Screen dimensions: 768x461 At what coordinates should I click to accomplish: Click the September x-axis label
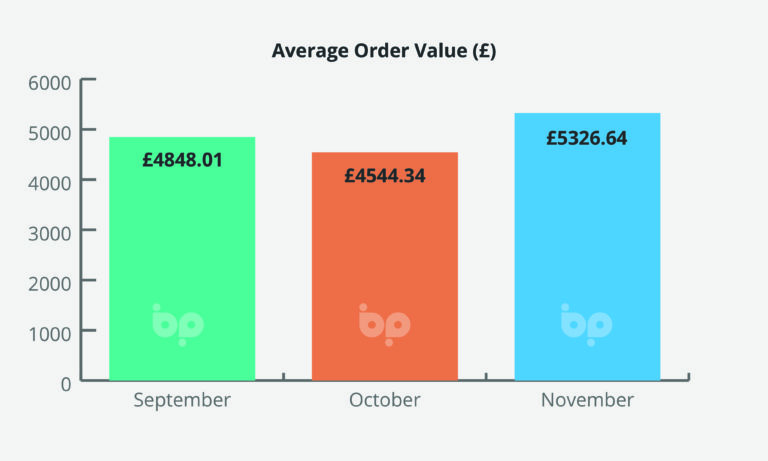click(x=182, y=400)
